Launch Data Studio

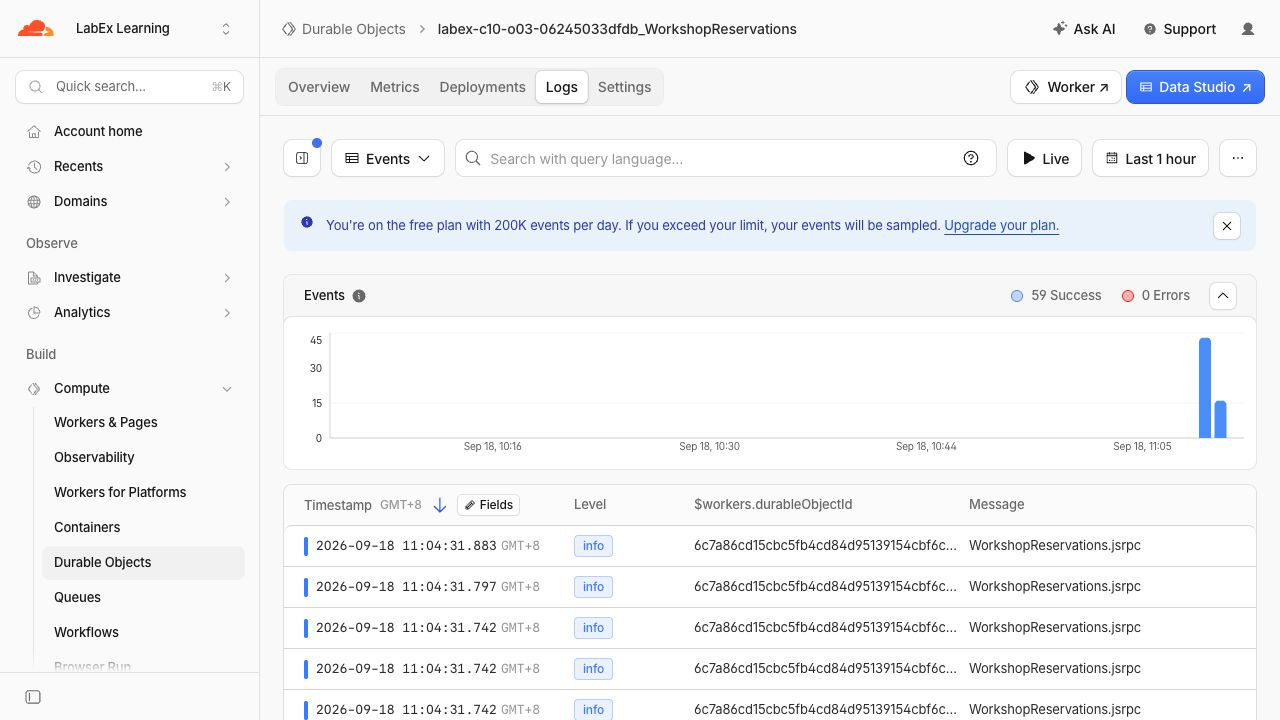(1195, 87)
